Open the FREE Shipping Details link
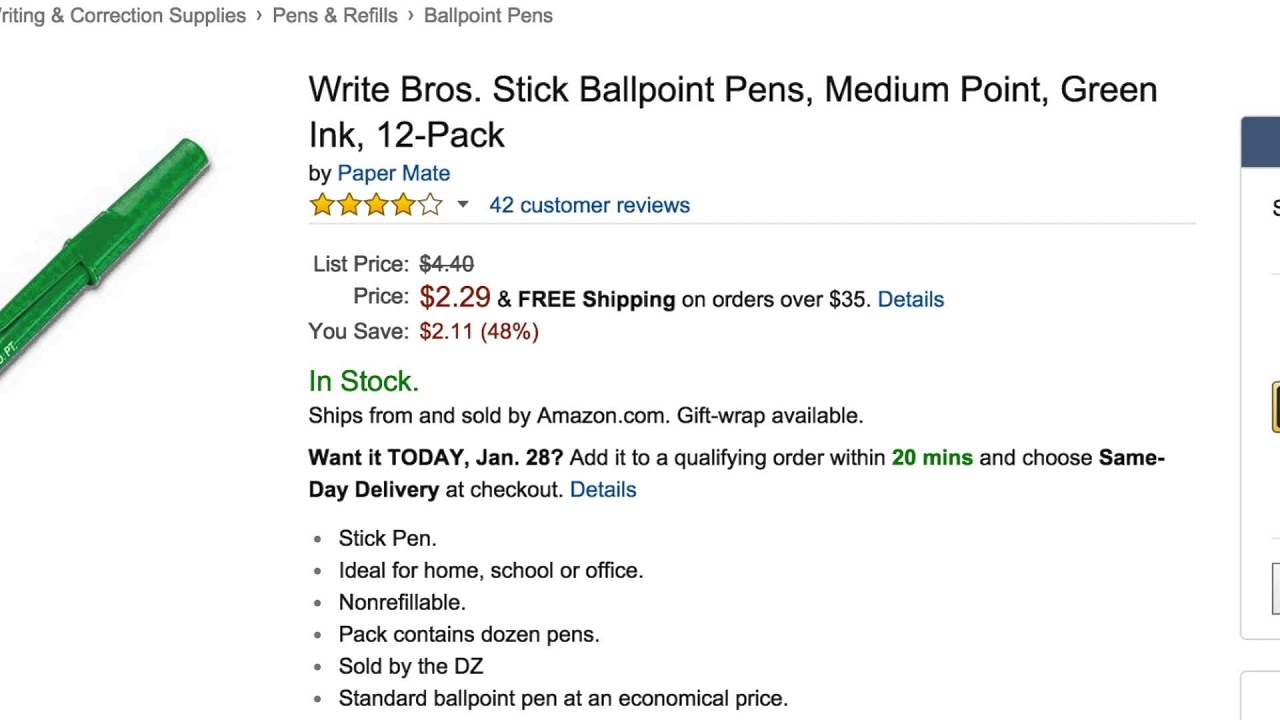 [910, 299]
